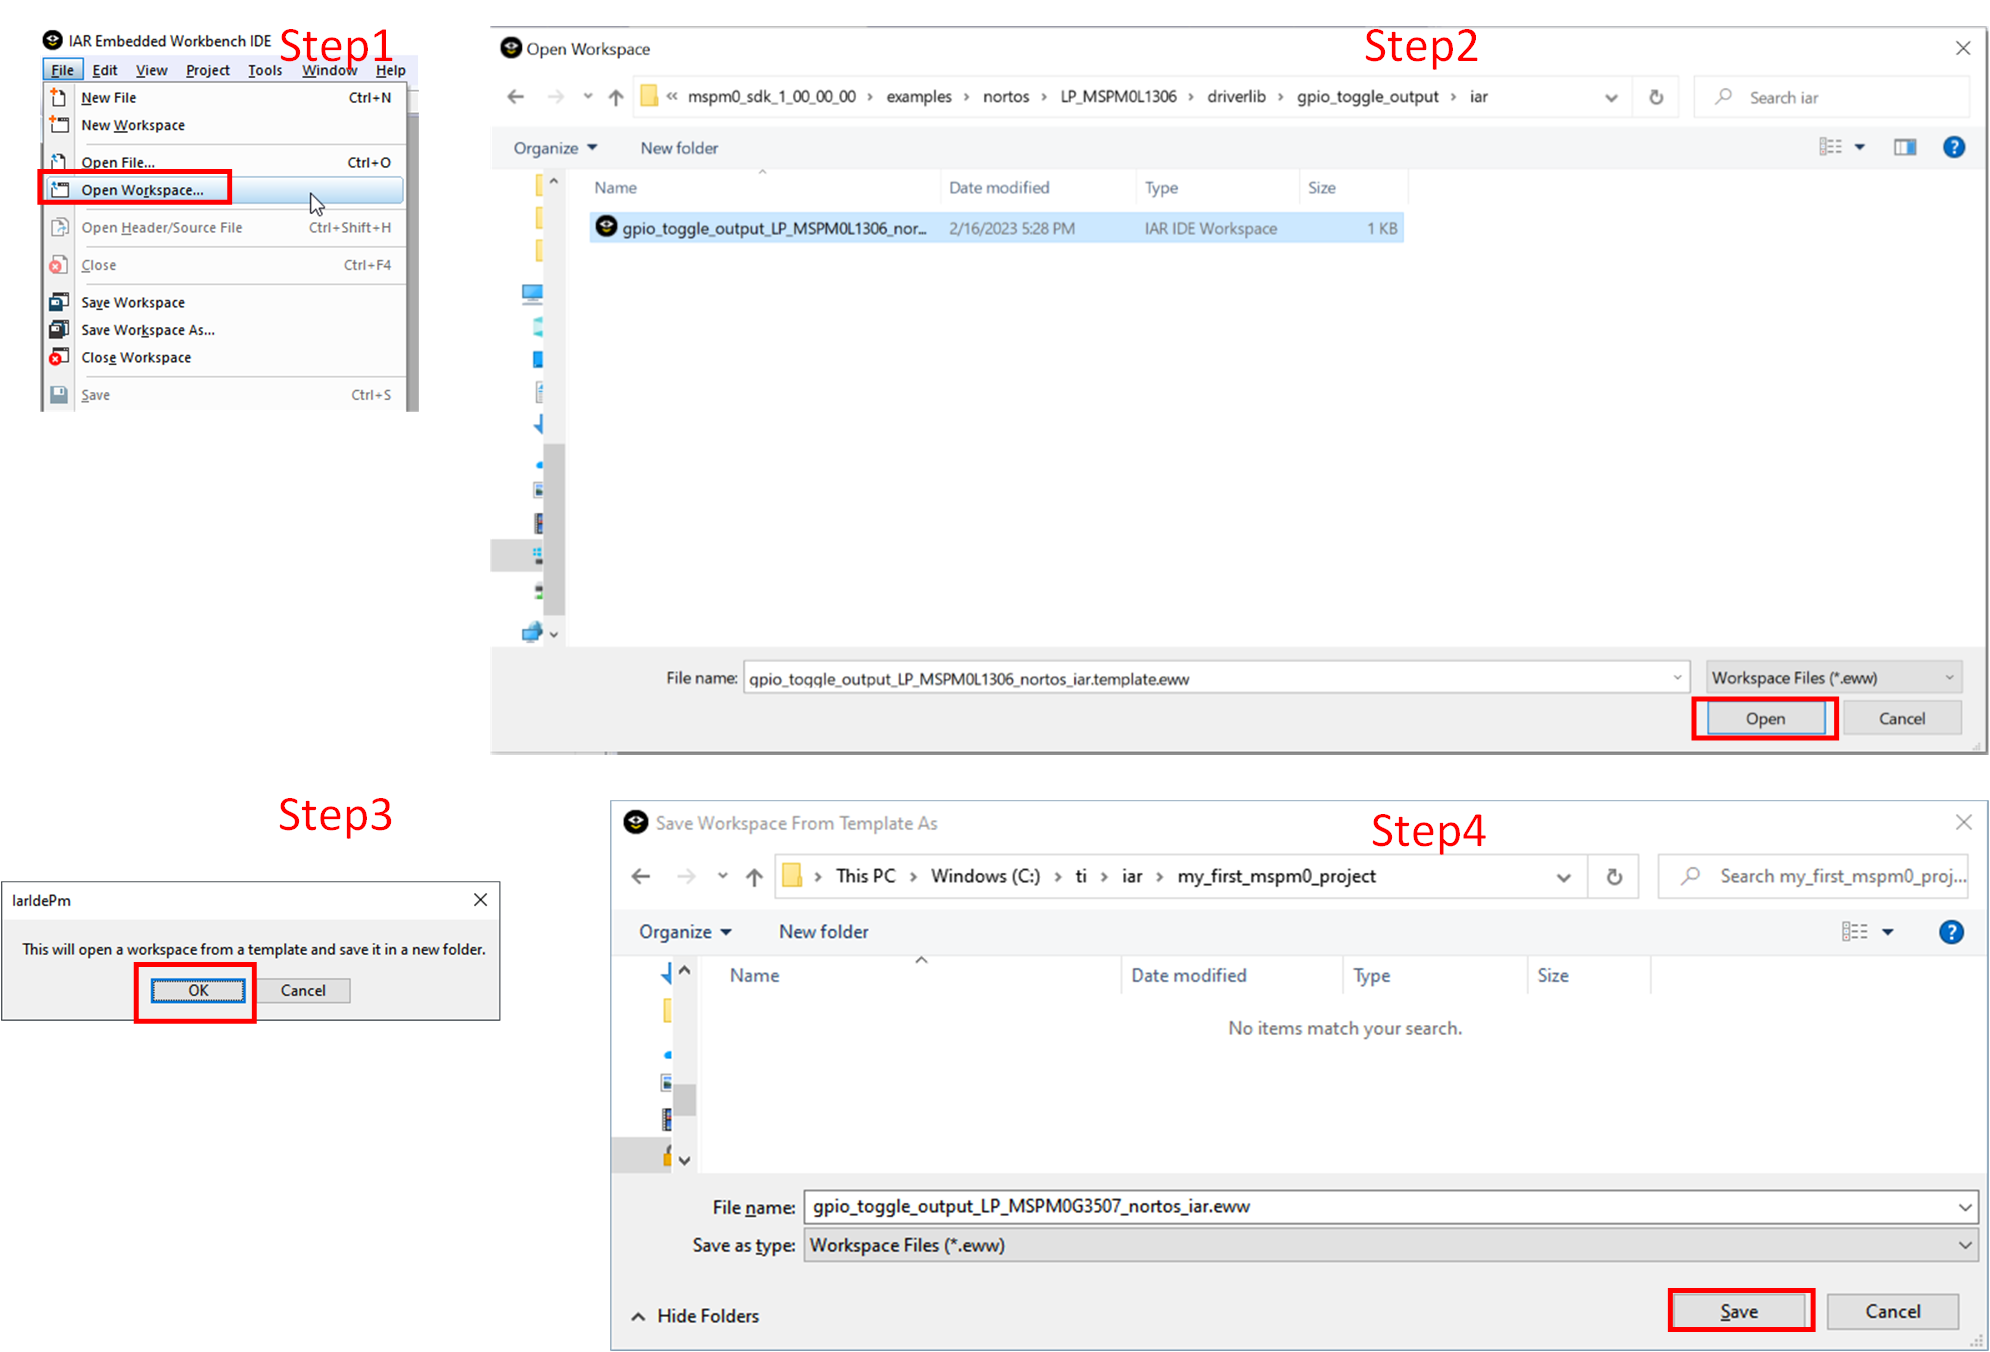The image size is (1990, 1352).
Task: Click the Close Workspace red icon
Action: [x=59, y=357]
